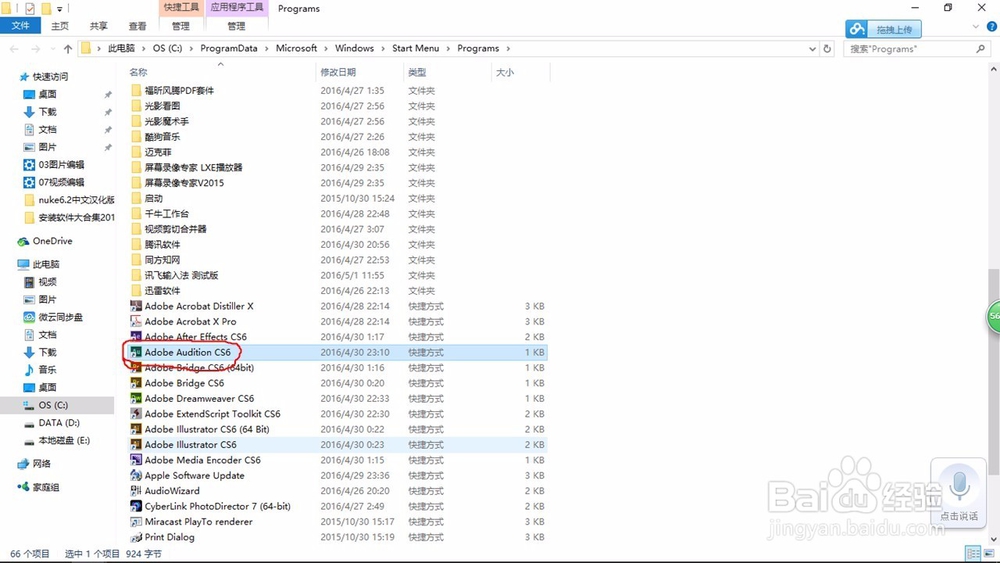This screenshot has height=563, width=1000.
Task: Select the Print Dialog shortcut icon
Action: [136, 537]
